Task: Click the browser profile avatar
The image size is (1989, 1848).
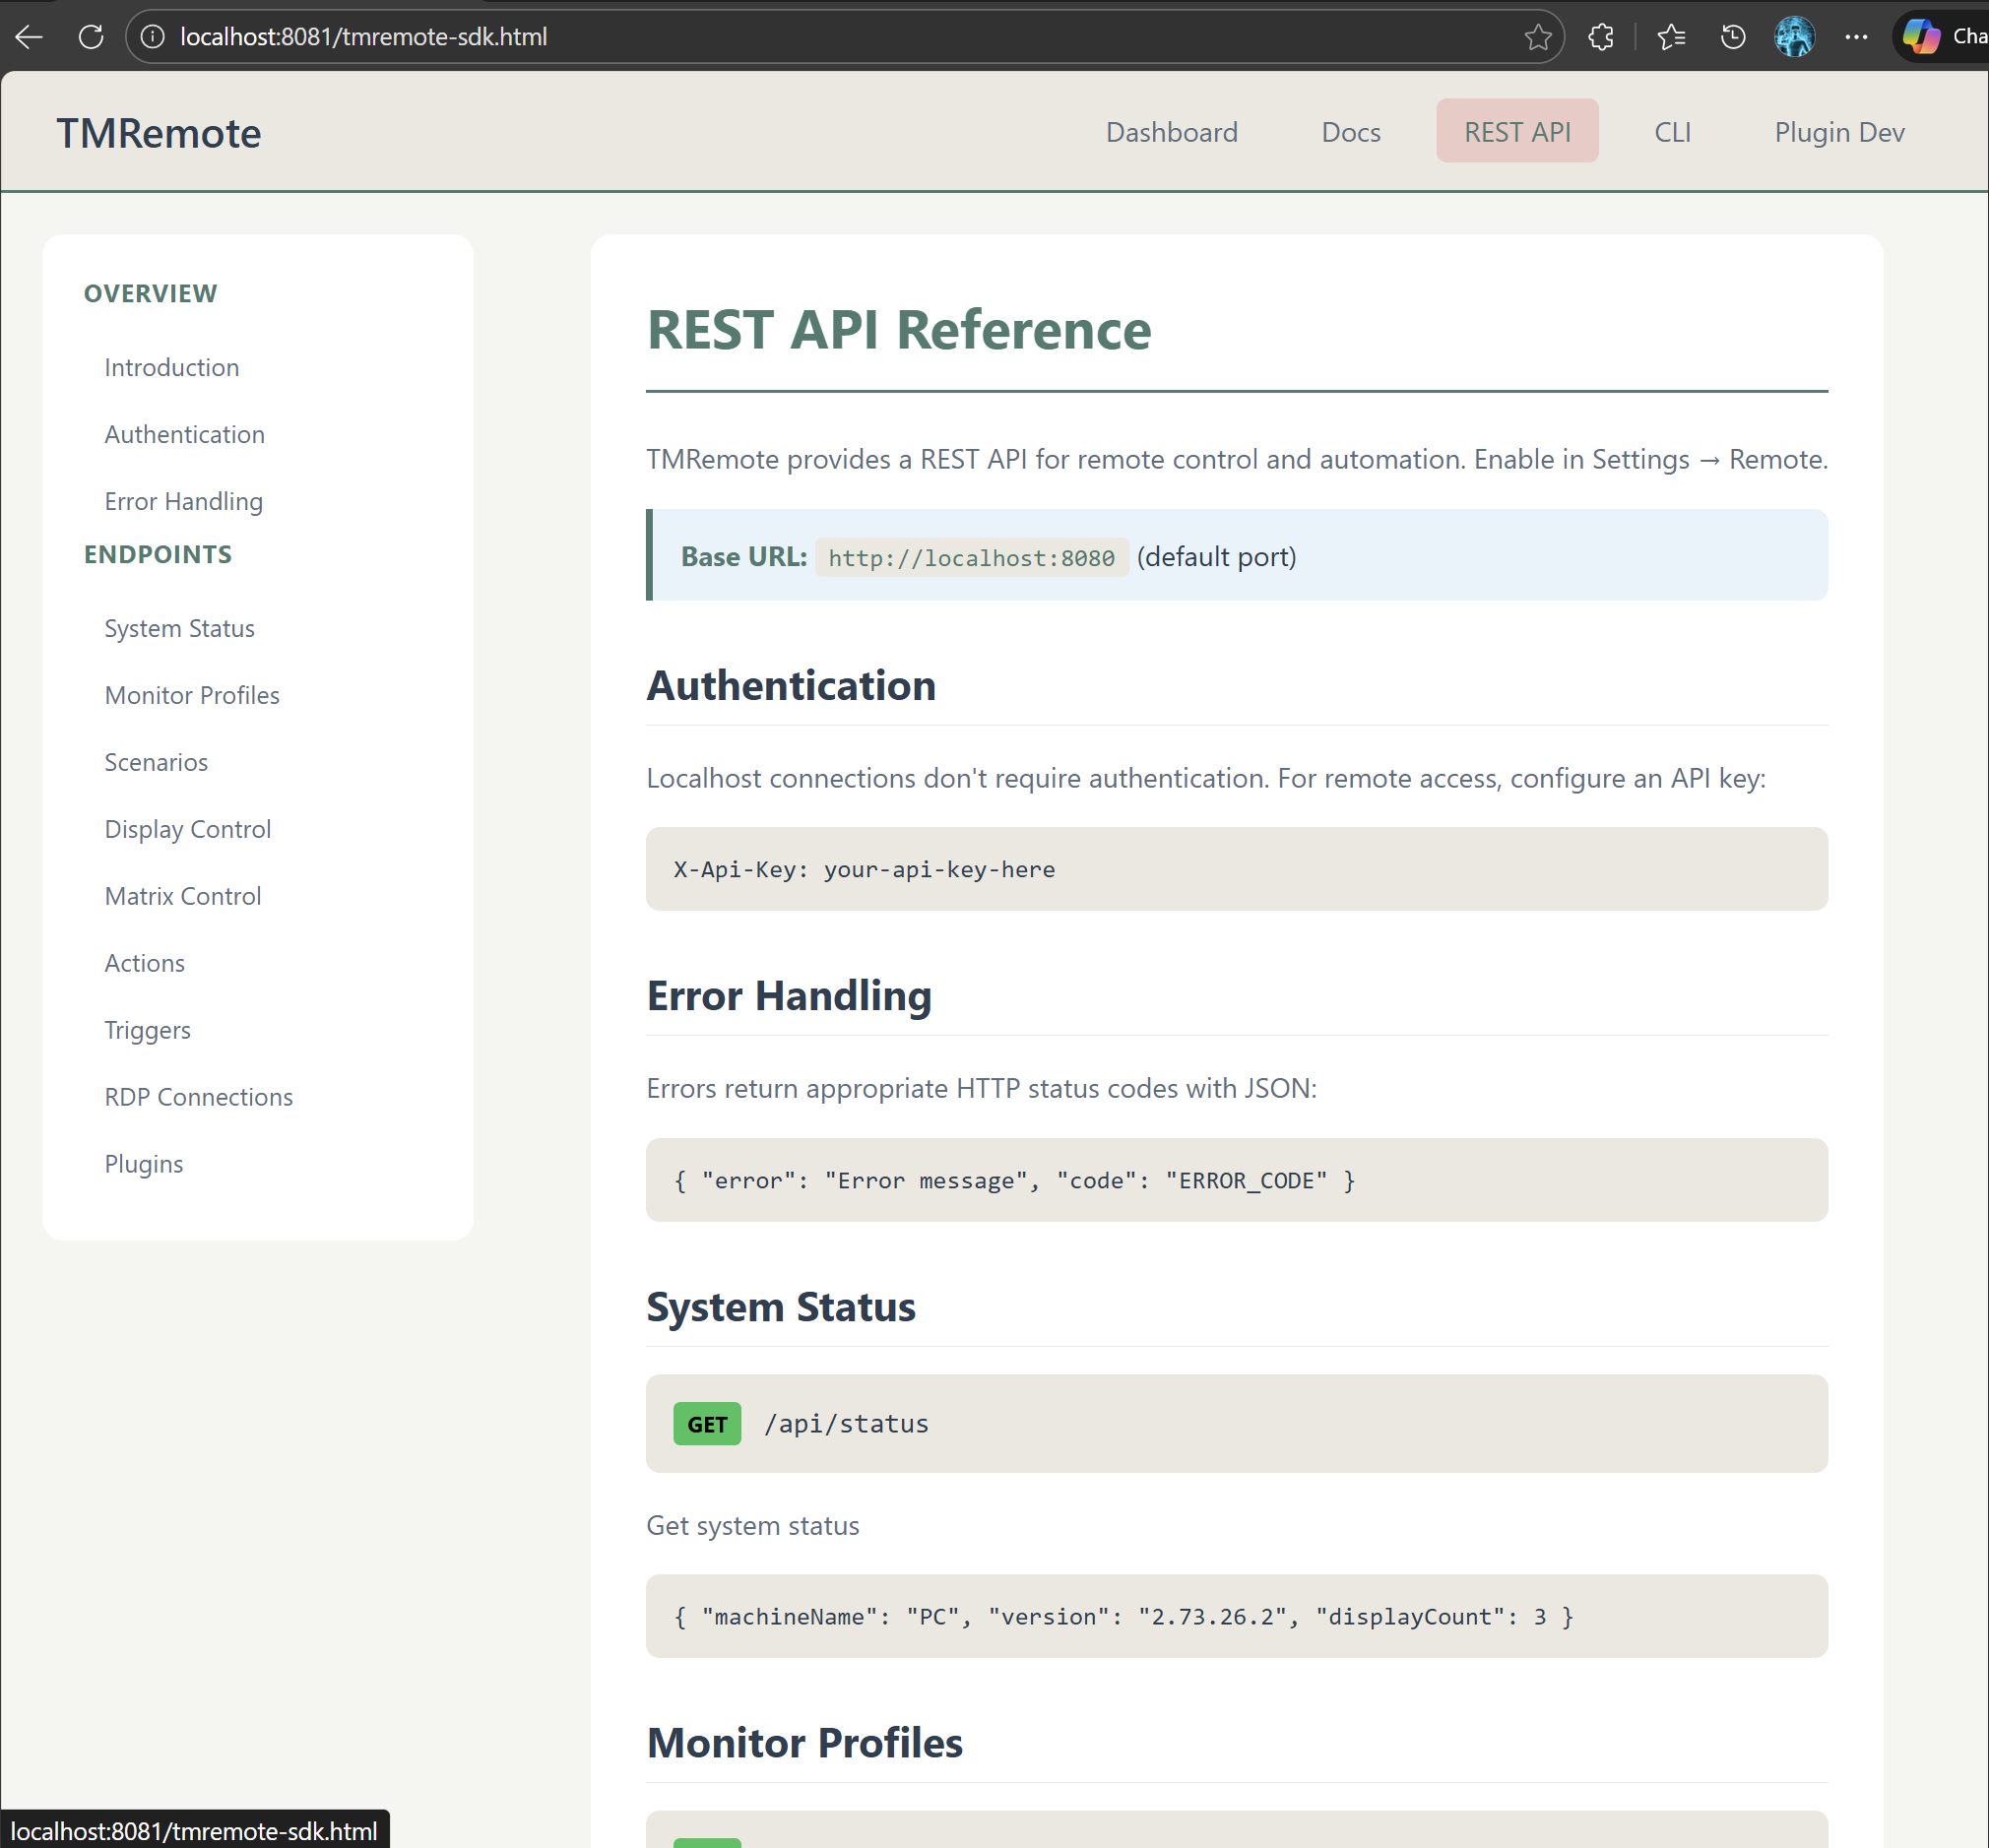Action: [1794, 36]
